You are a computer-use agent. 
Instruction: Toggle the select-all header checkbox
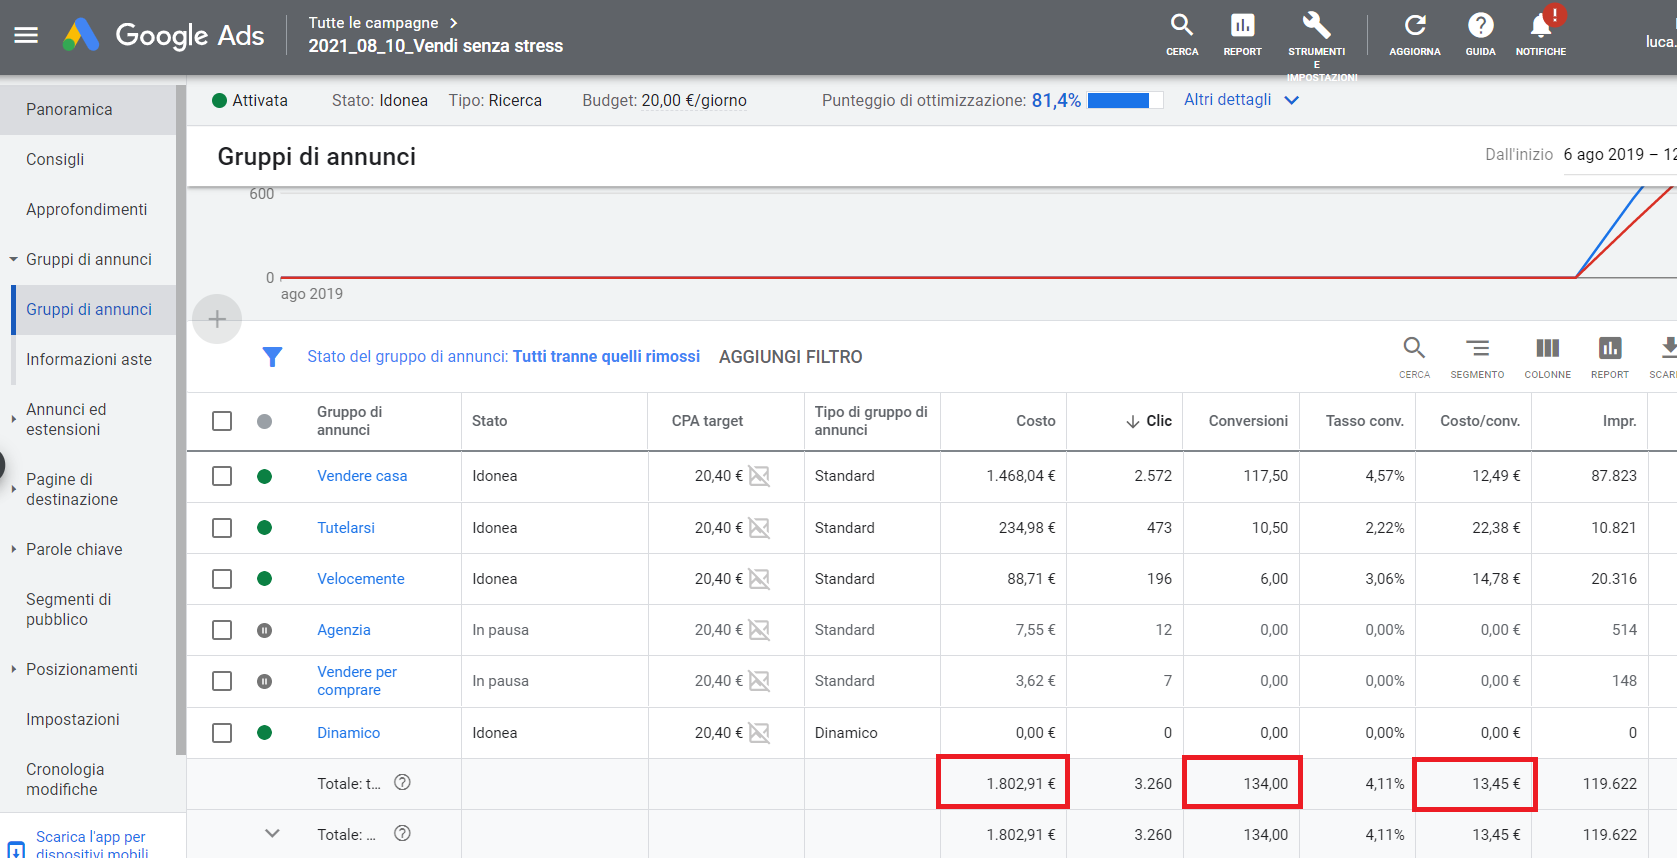click(222, 421)
